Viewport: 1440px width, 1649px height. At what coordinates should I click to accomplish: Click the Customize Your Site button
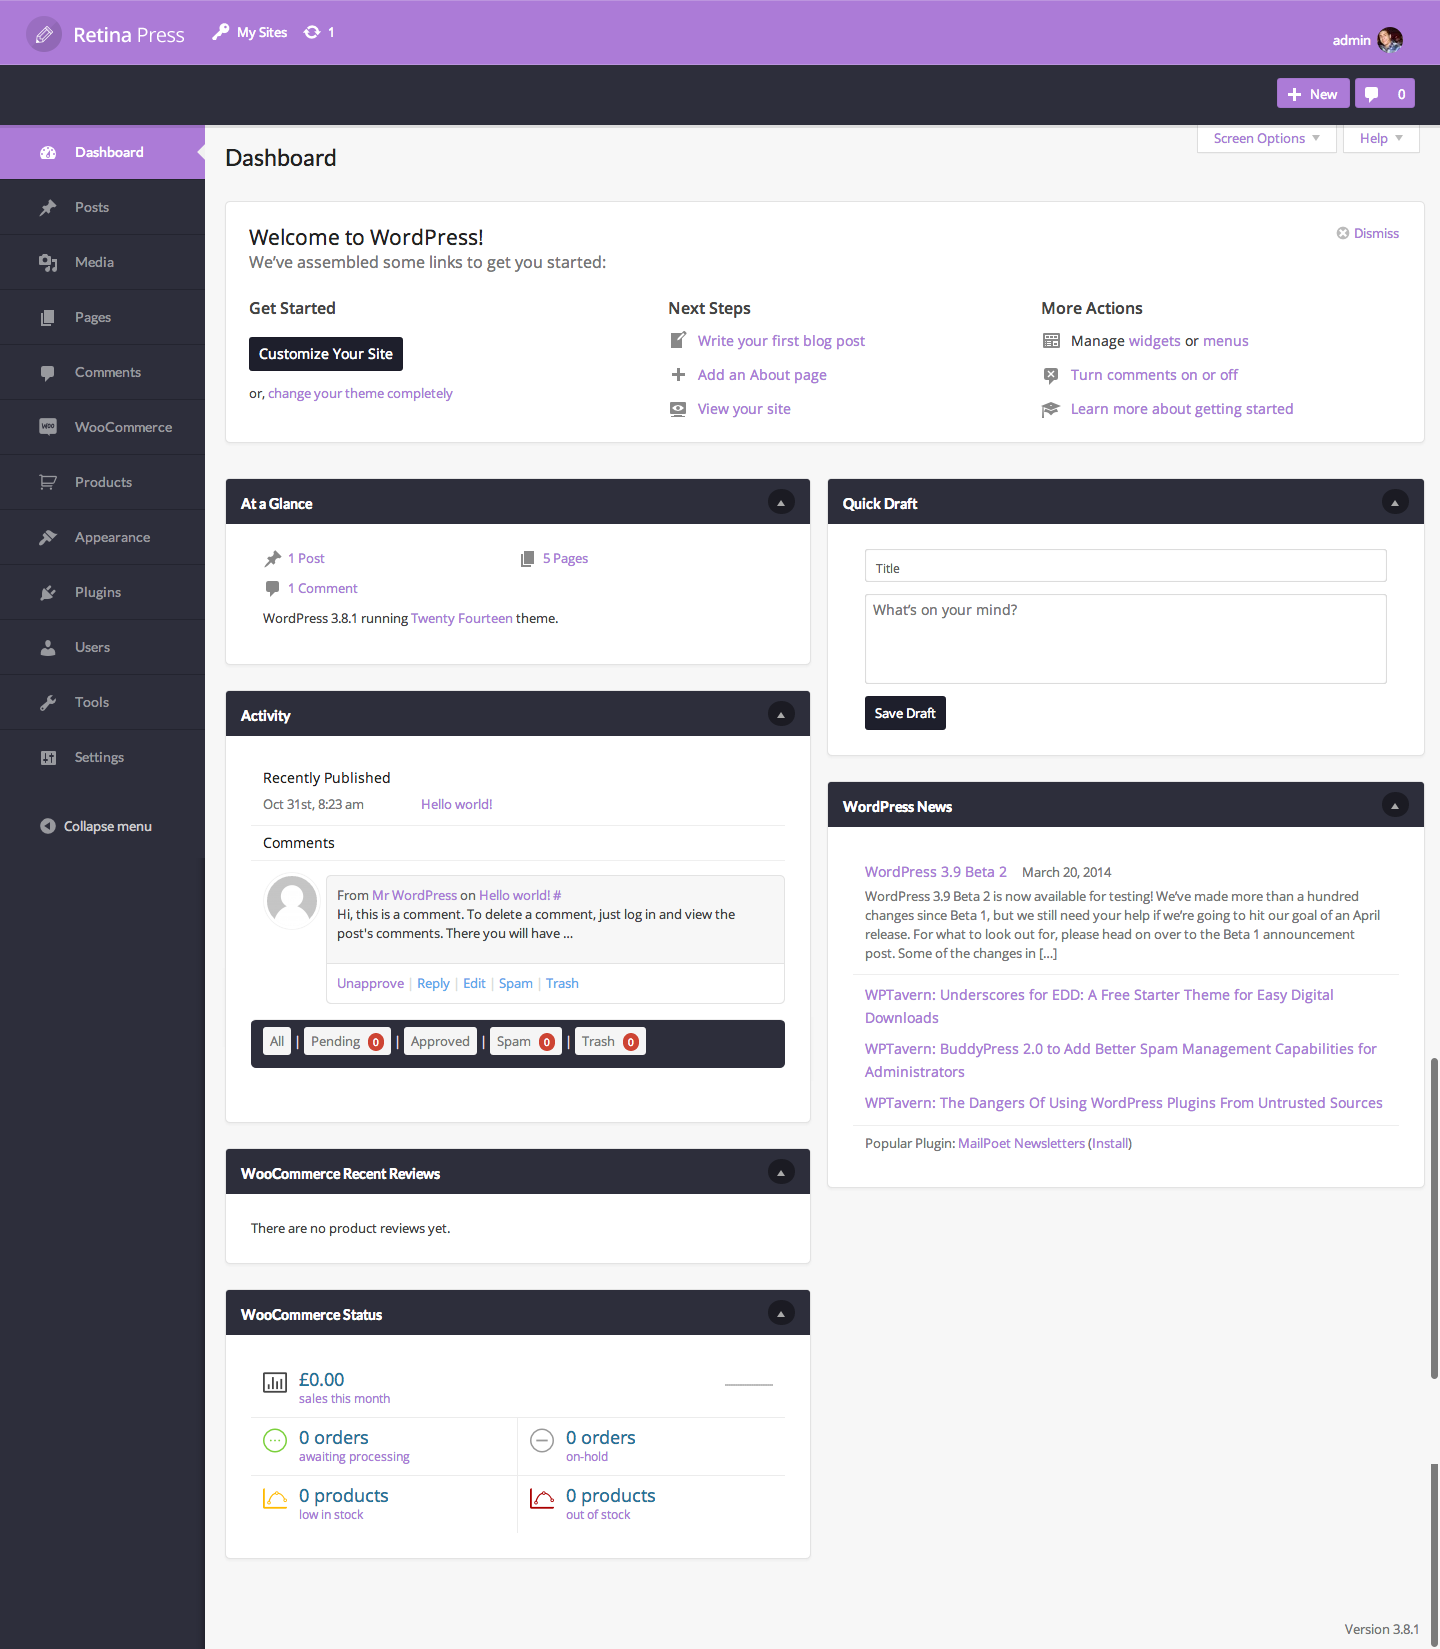click(326, 354)
